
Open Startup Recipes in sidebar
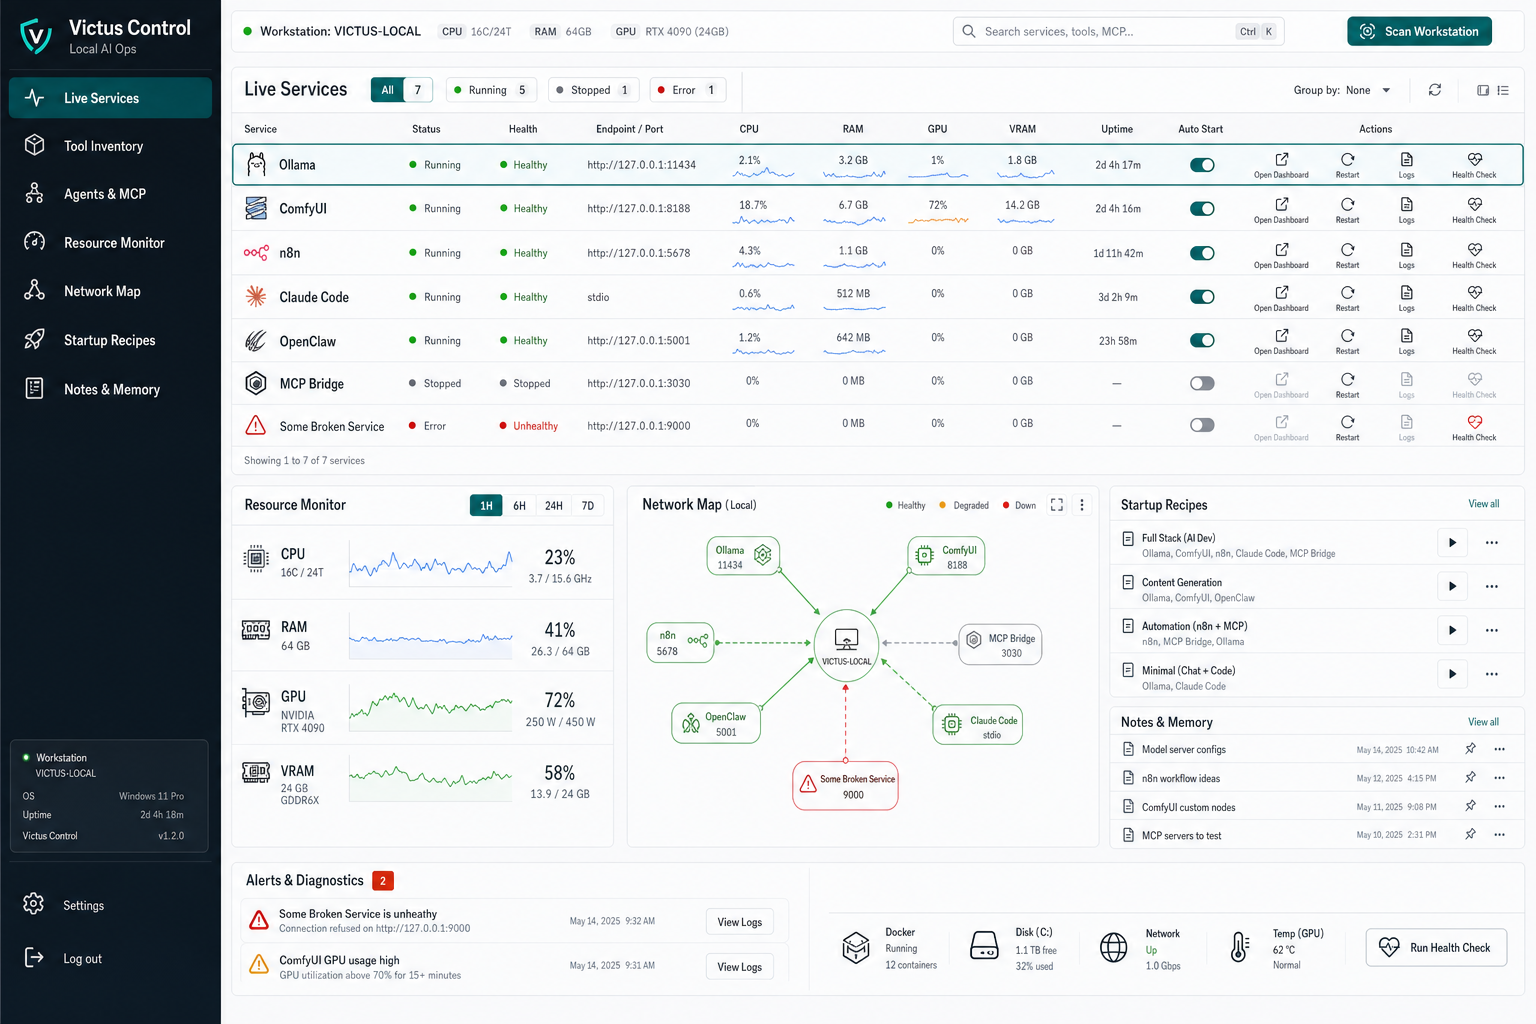(110, 340)
